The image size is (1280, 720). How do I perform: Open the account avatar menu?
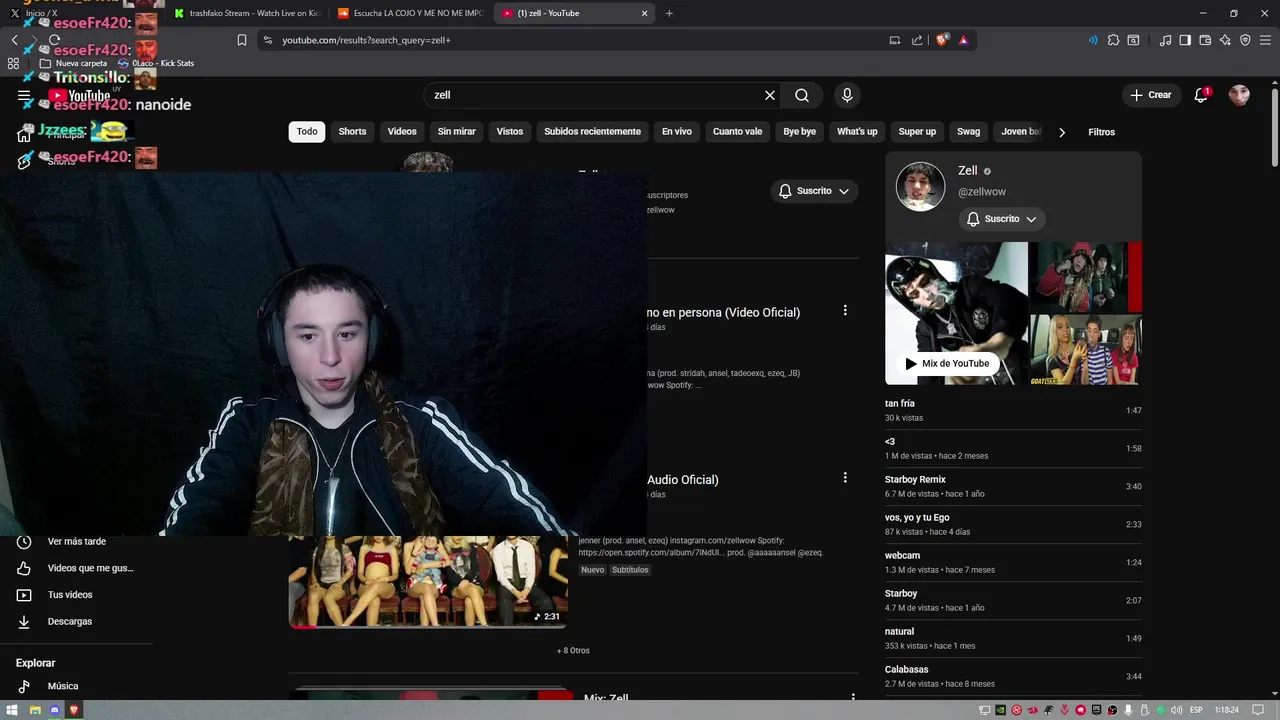[1239, 95]
